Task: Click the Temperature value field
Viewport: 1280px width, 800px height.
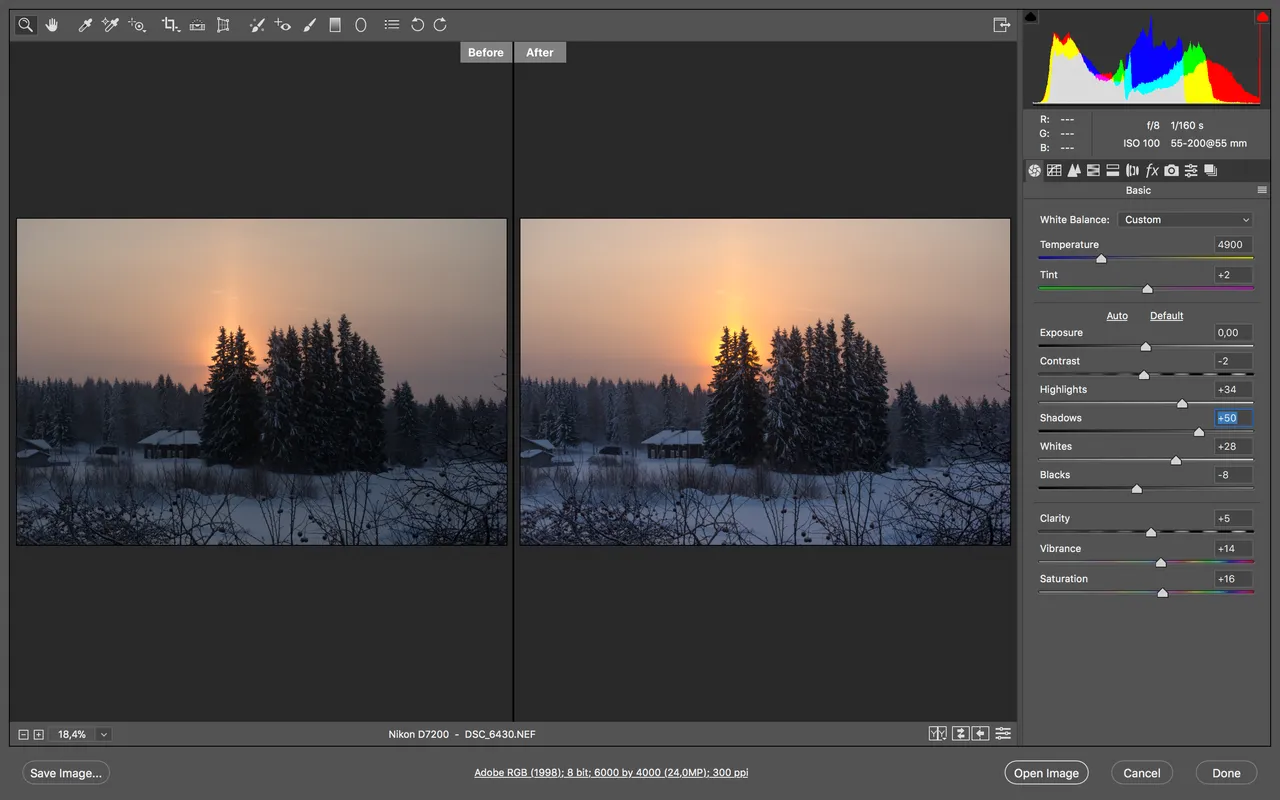Action: point(1234,245)
